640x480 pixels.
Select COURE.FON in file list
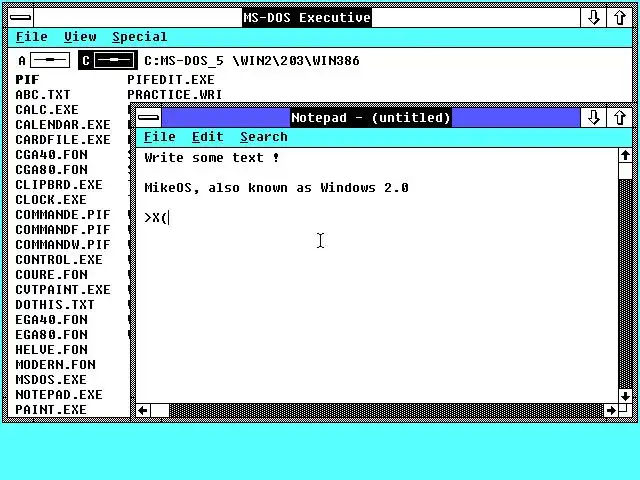coord(51,275)
